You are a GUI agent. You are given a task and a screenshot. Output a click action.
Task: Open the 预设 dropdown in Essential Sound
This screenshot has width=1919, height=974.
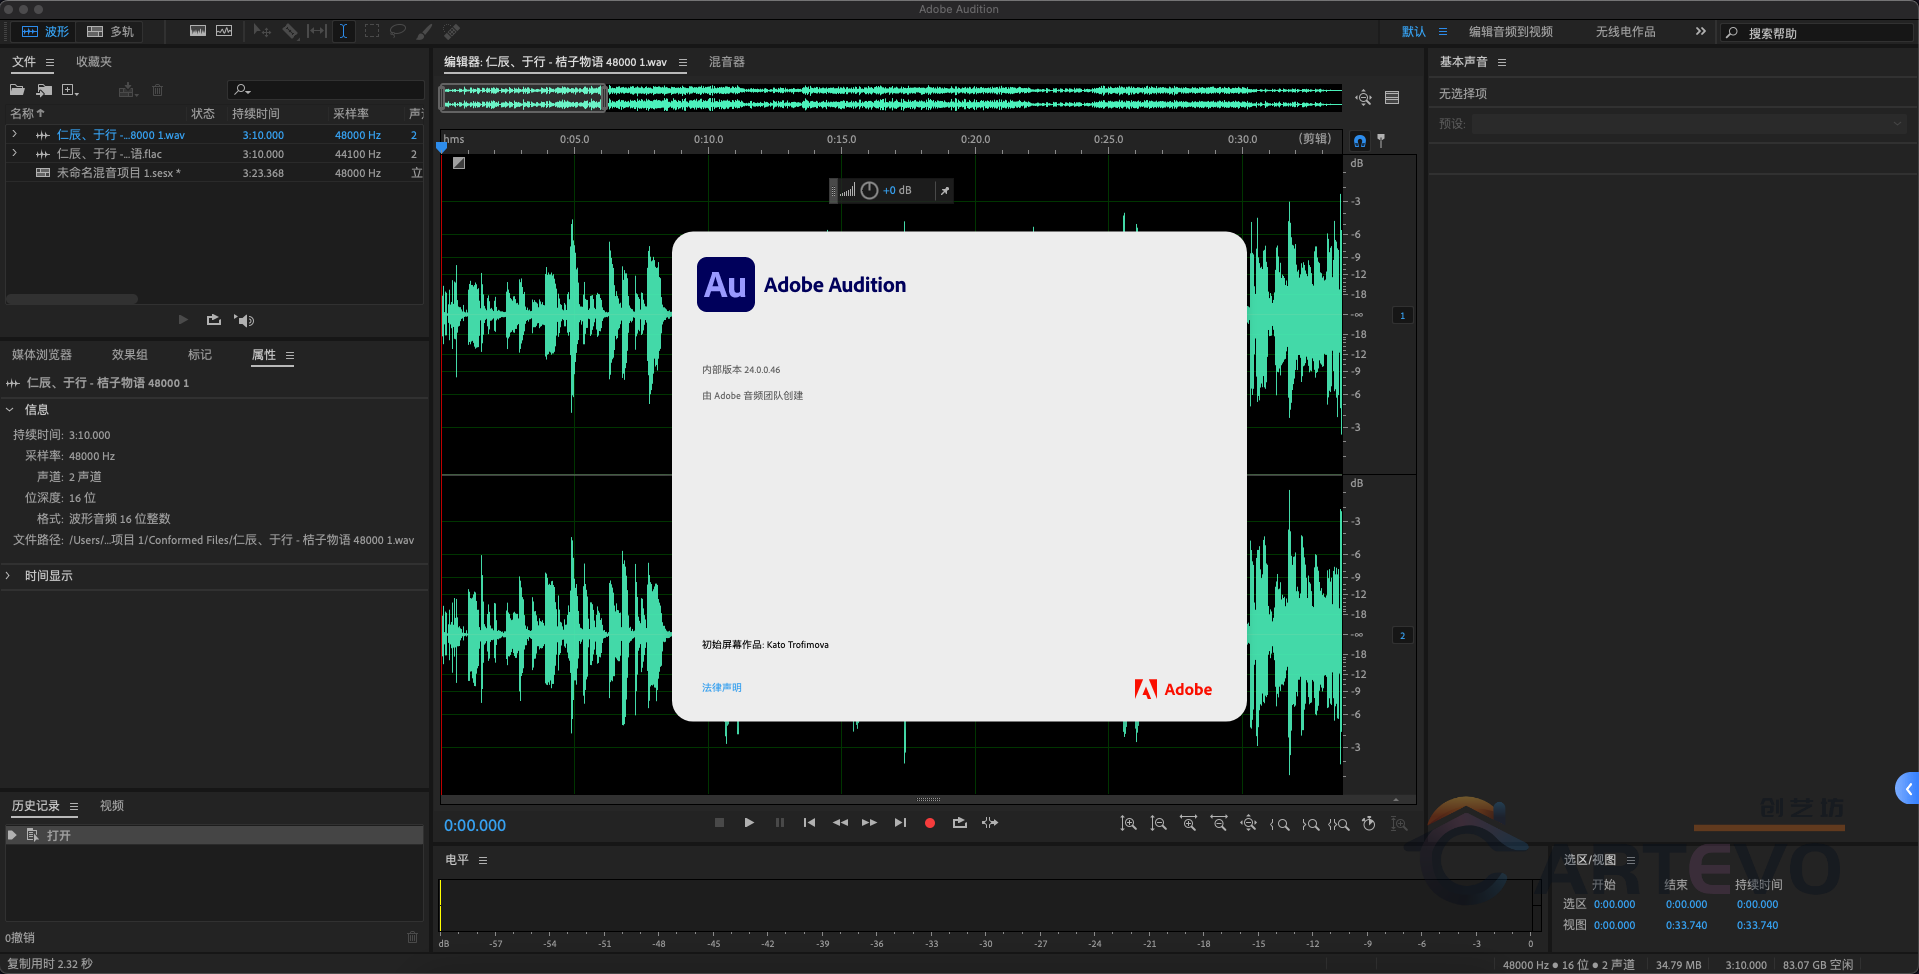[1689, 124]
